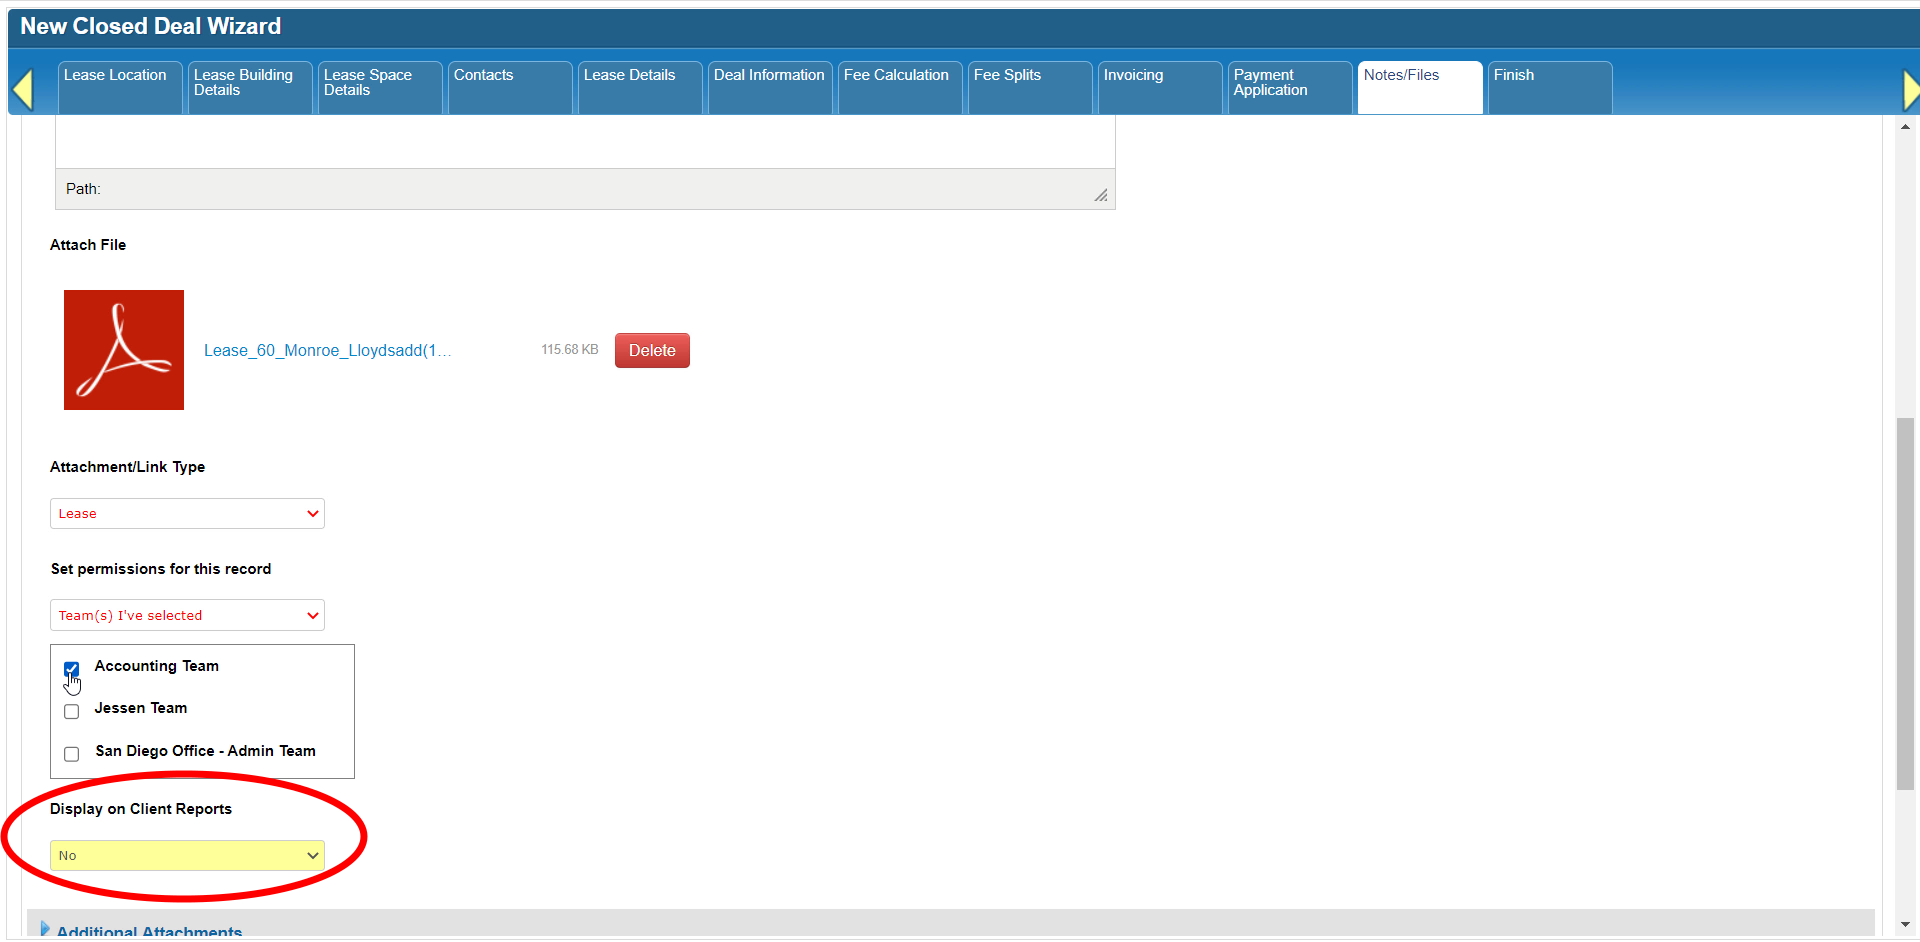The image size is (1920, 942).
Task: Select the Payment Application tab
Action: pyautogui.click(x=1288, y=87)
